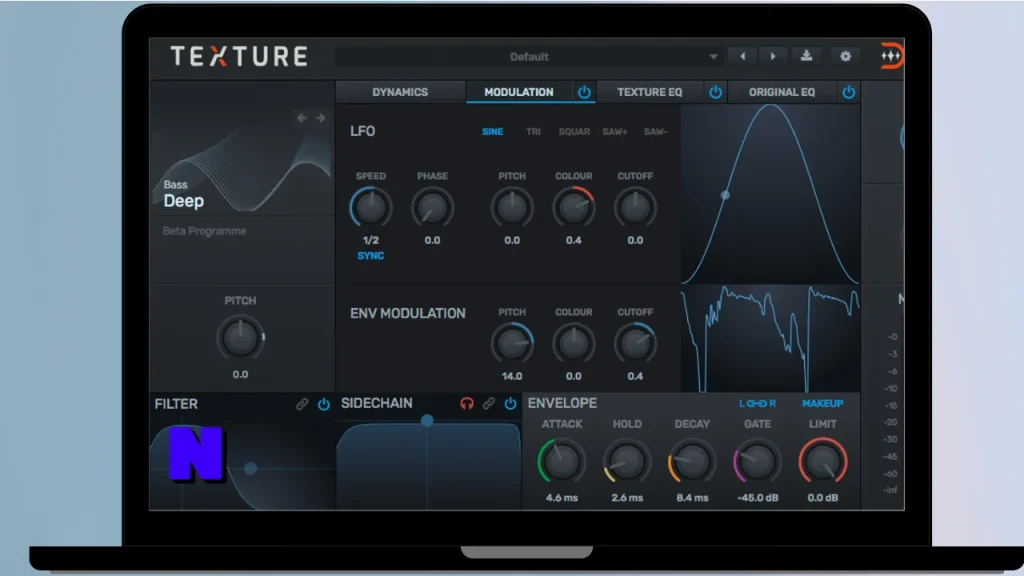This screenshot has height=576, width=1024.
Task: Click the LFO Speed knob
Action: 370,208
